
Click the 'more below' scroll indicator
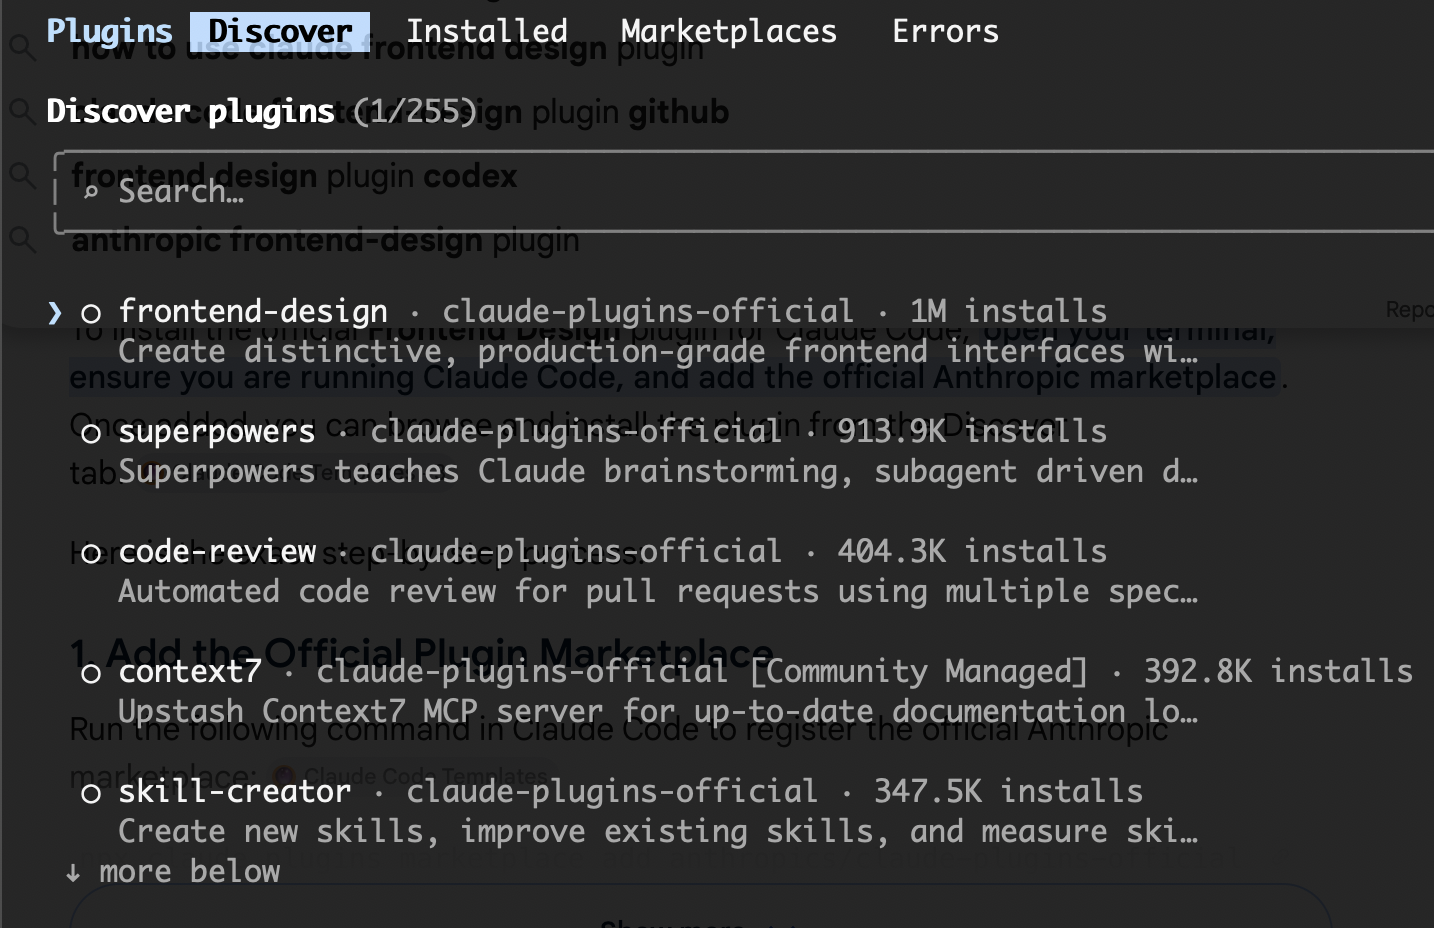click(190, 871)
